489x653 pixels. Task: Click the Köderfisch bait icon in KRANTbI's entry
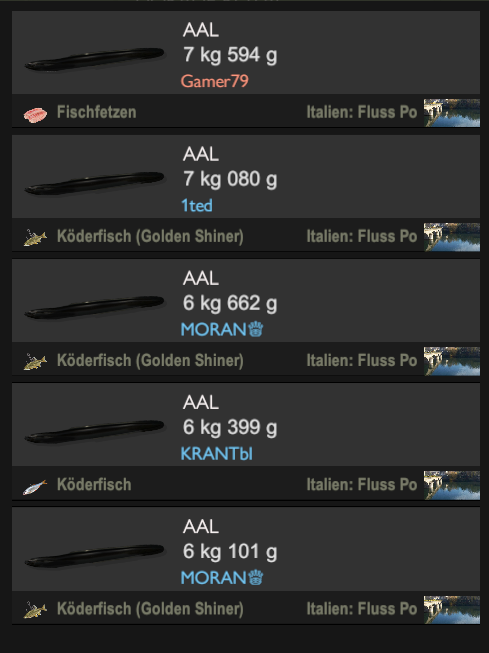pyautogui.click(x=35, y=487)
